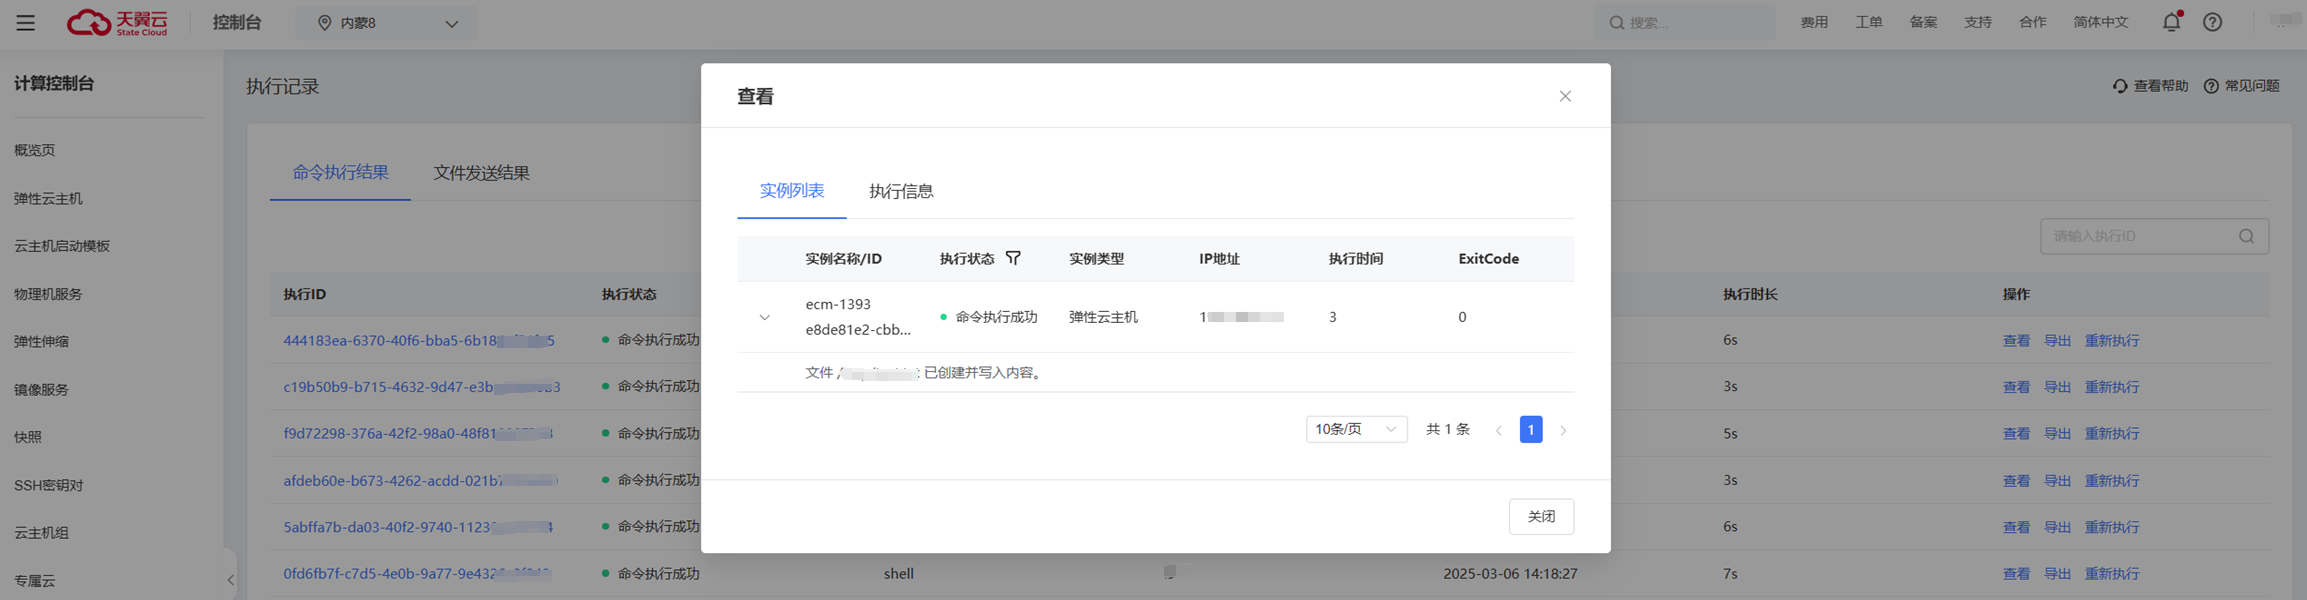Click 导出 in the c19b50b9 row
This screenshot has height=600, width=2307.
pos(2057,387)
